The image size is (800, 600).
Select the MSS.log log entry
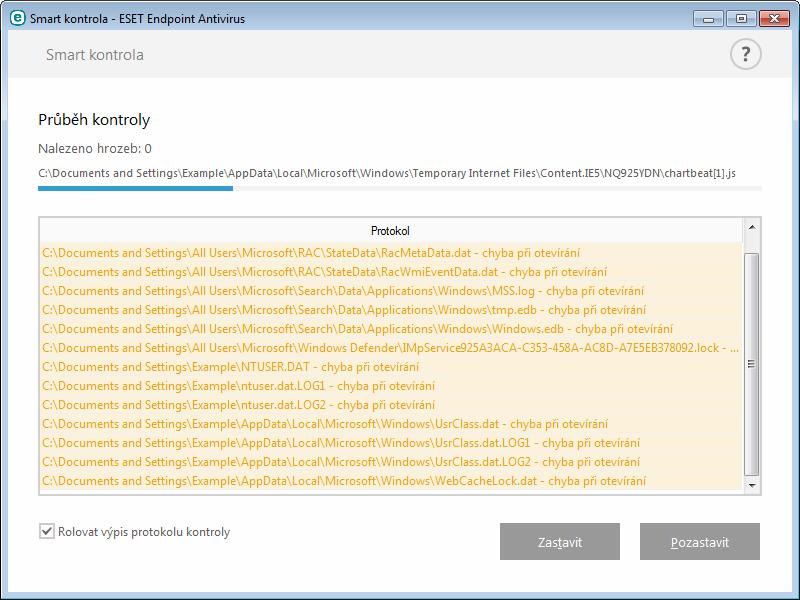391,291
